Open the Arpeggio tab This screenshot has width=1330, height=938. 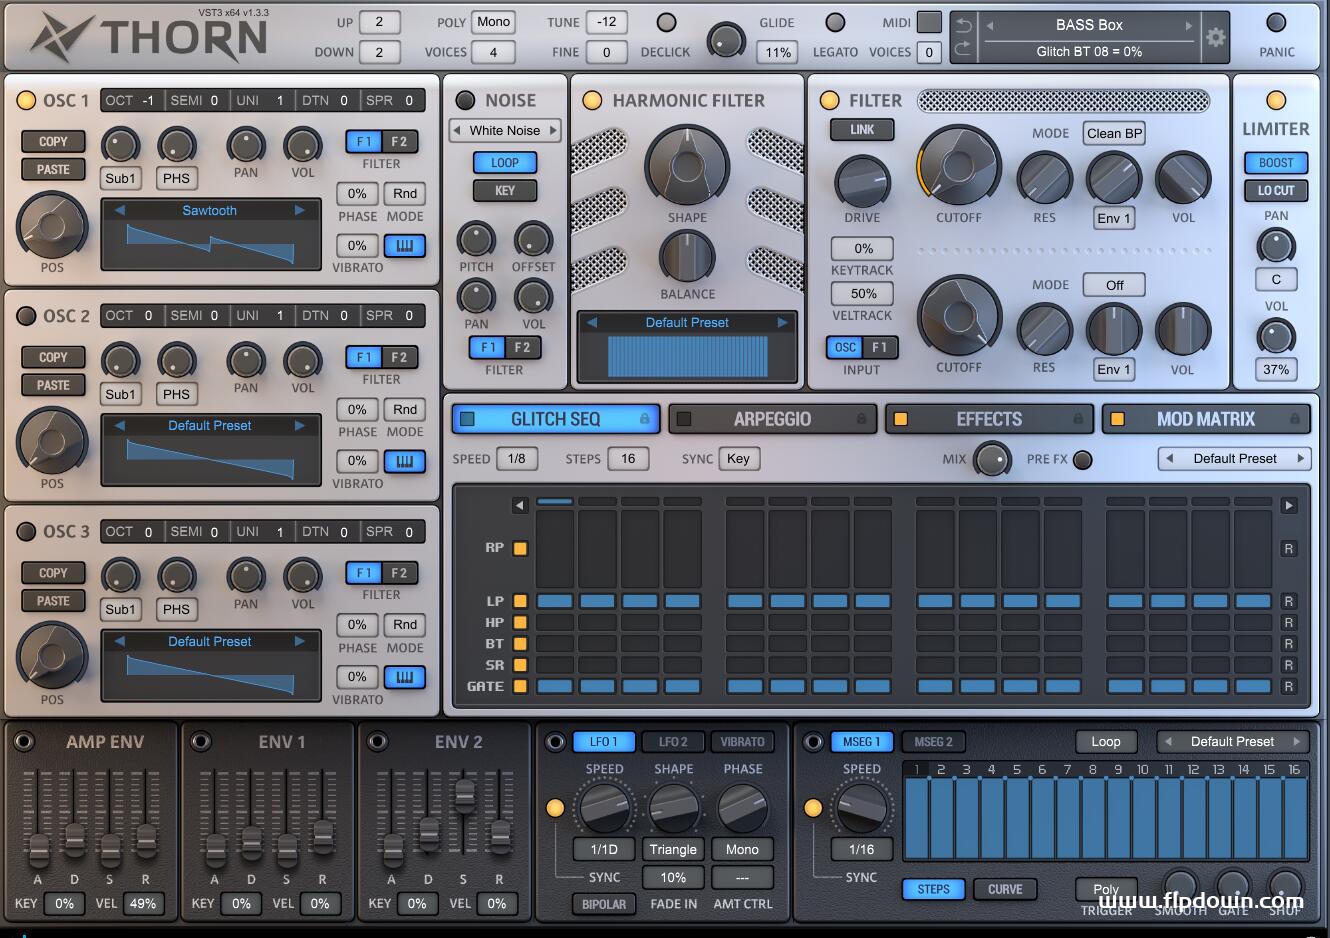(772, 419)
